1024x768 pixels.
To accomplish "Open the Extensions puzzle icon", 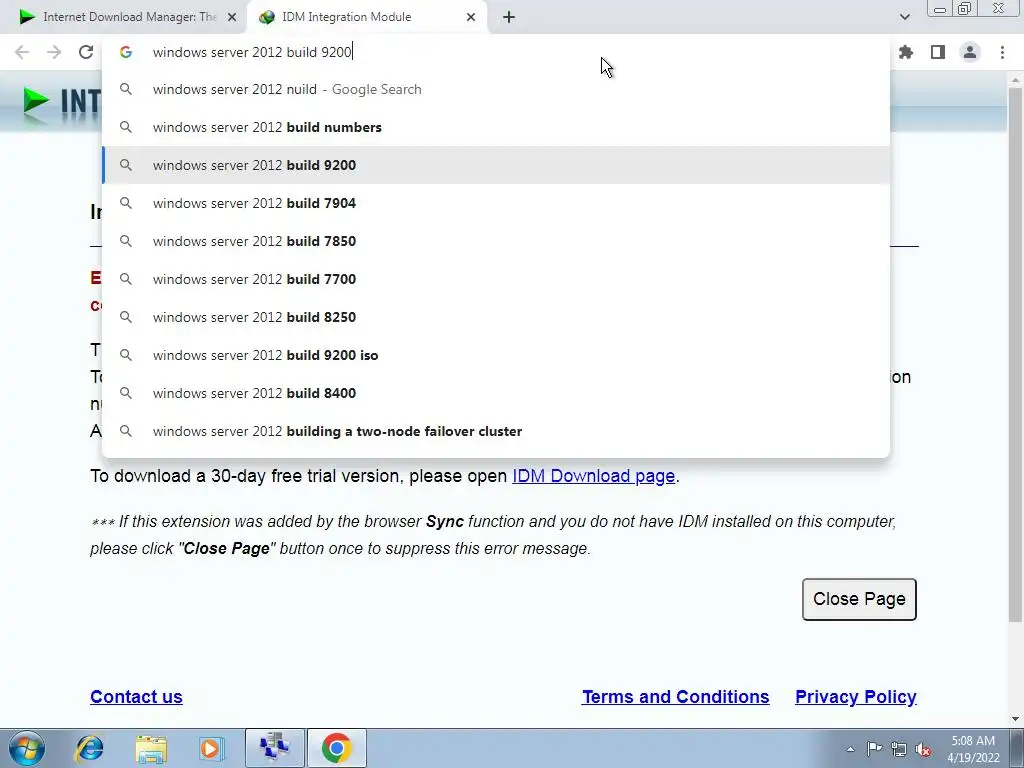I will coord(906,52).
